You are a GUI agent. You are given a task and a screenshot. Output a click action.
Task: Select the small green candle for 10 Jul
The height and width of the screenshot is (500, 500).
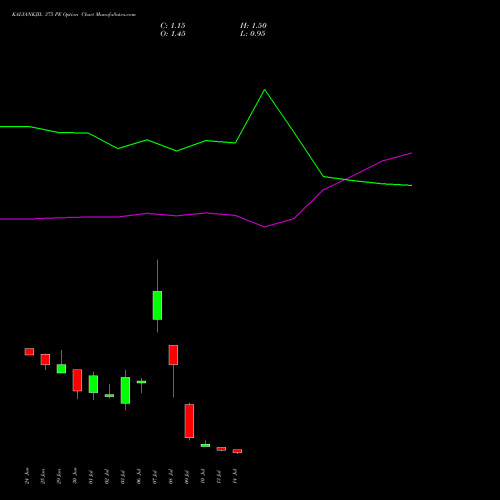click(x=205, y=445)
